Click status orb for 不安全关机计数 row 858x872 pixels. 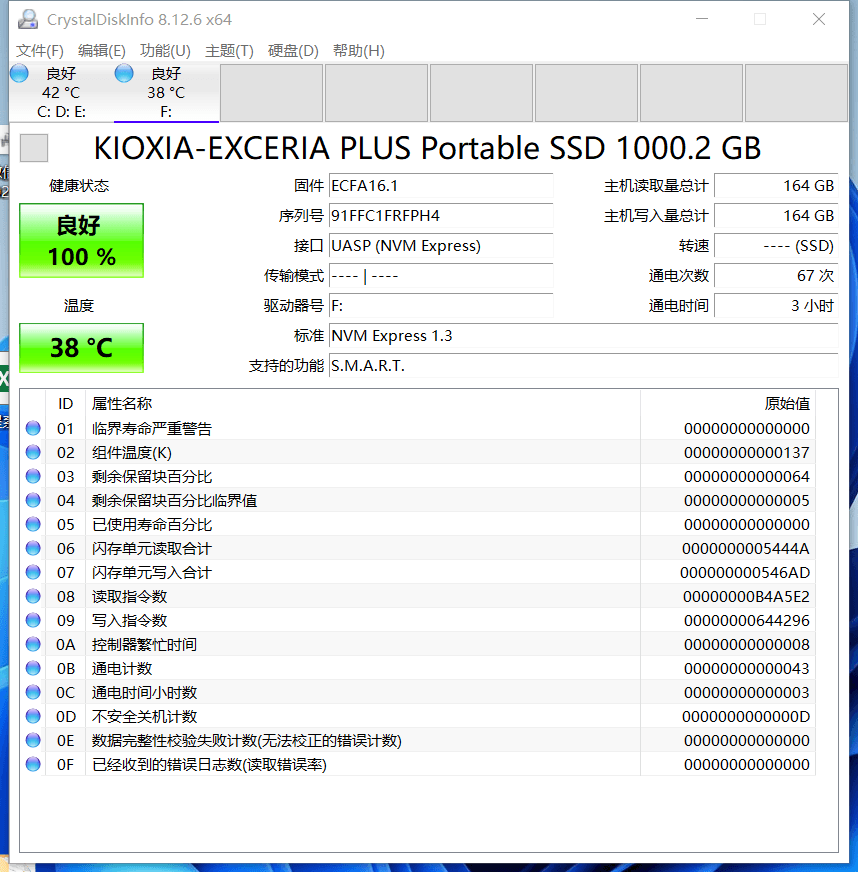tap(33, 716)
